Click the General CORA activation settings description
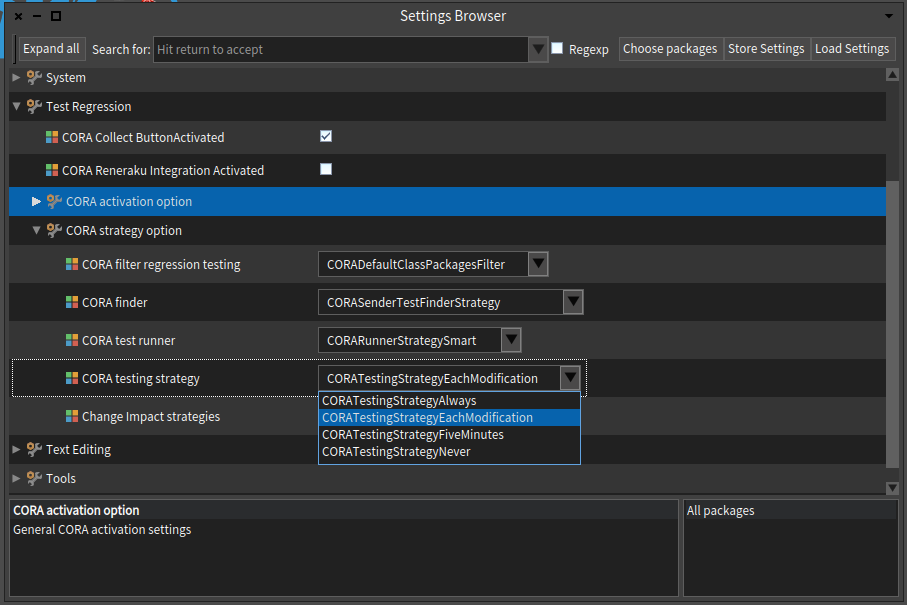907x605 pixels. (x=102, y=530)
